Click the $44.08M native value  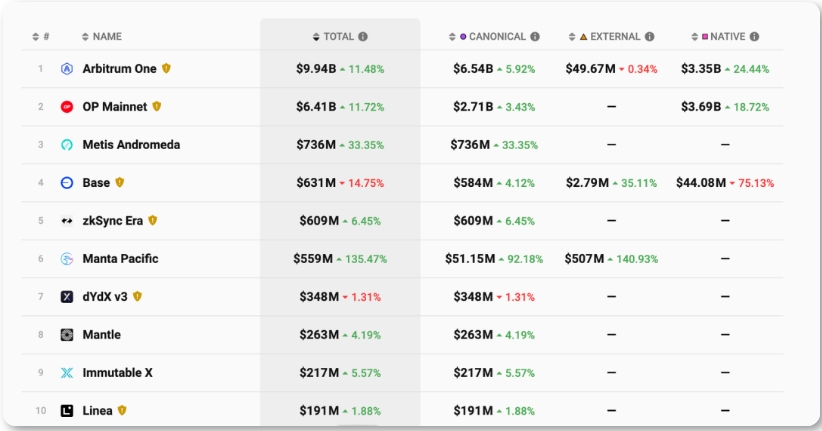click(x=701, y=183)
